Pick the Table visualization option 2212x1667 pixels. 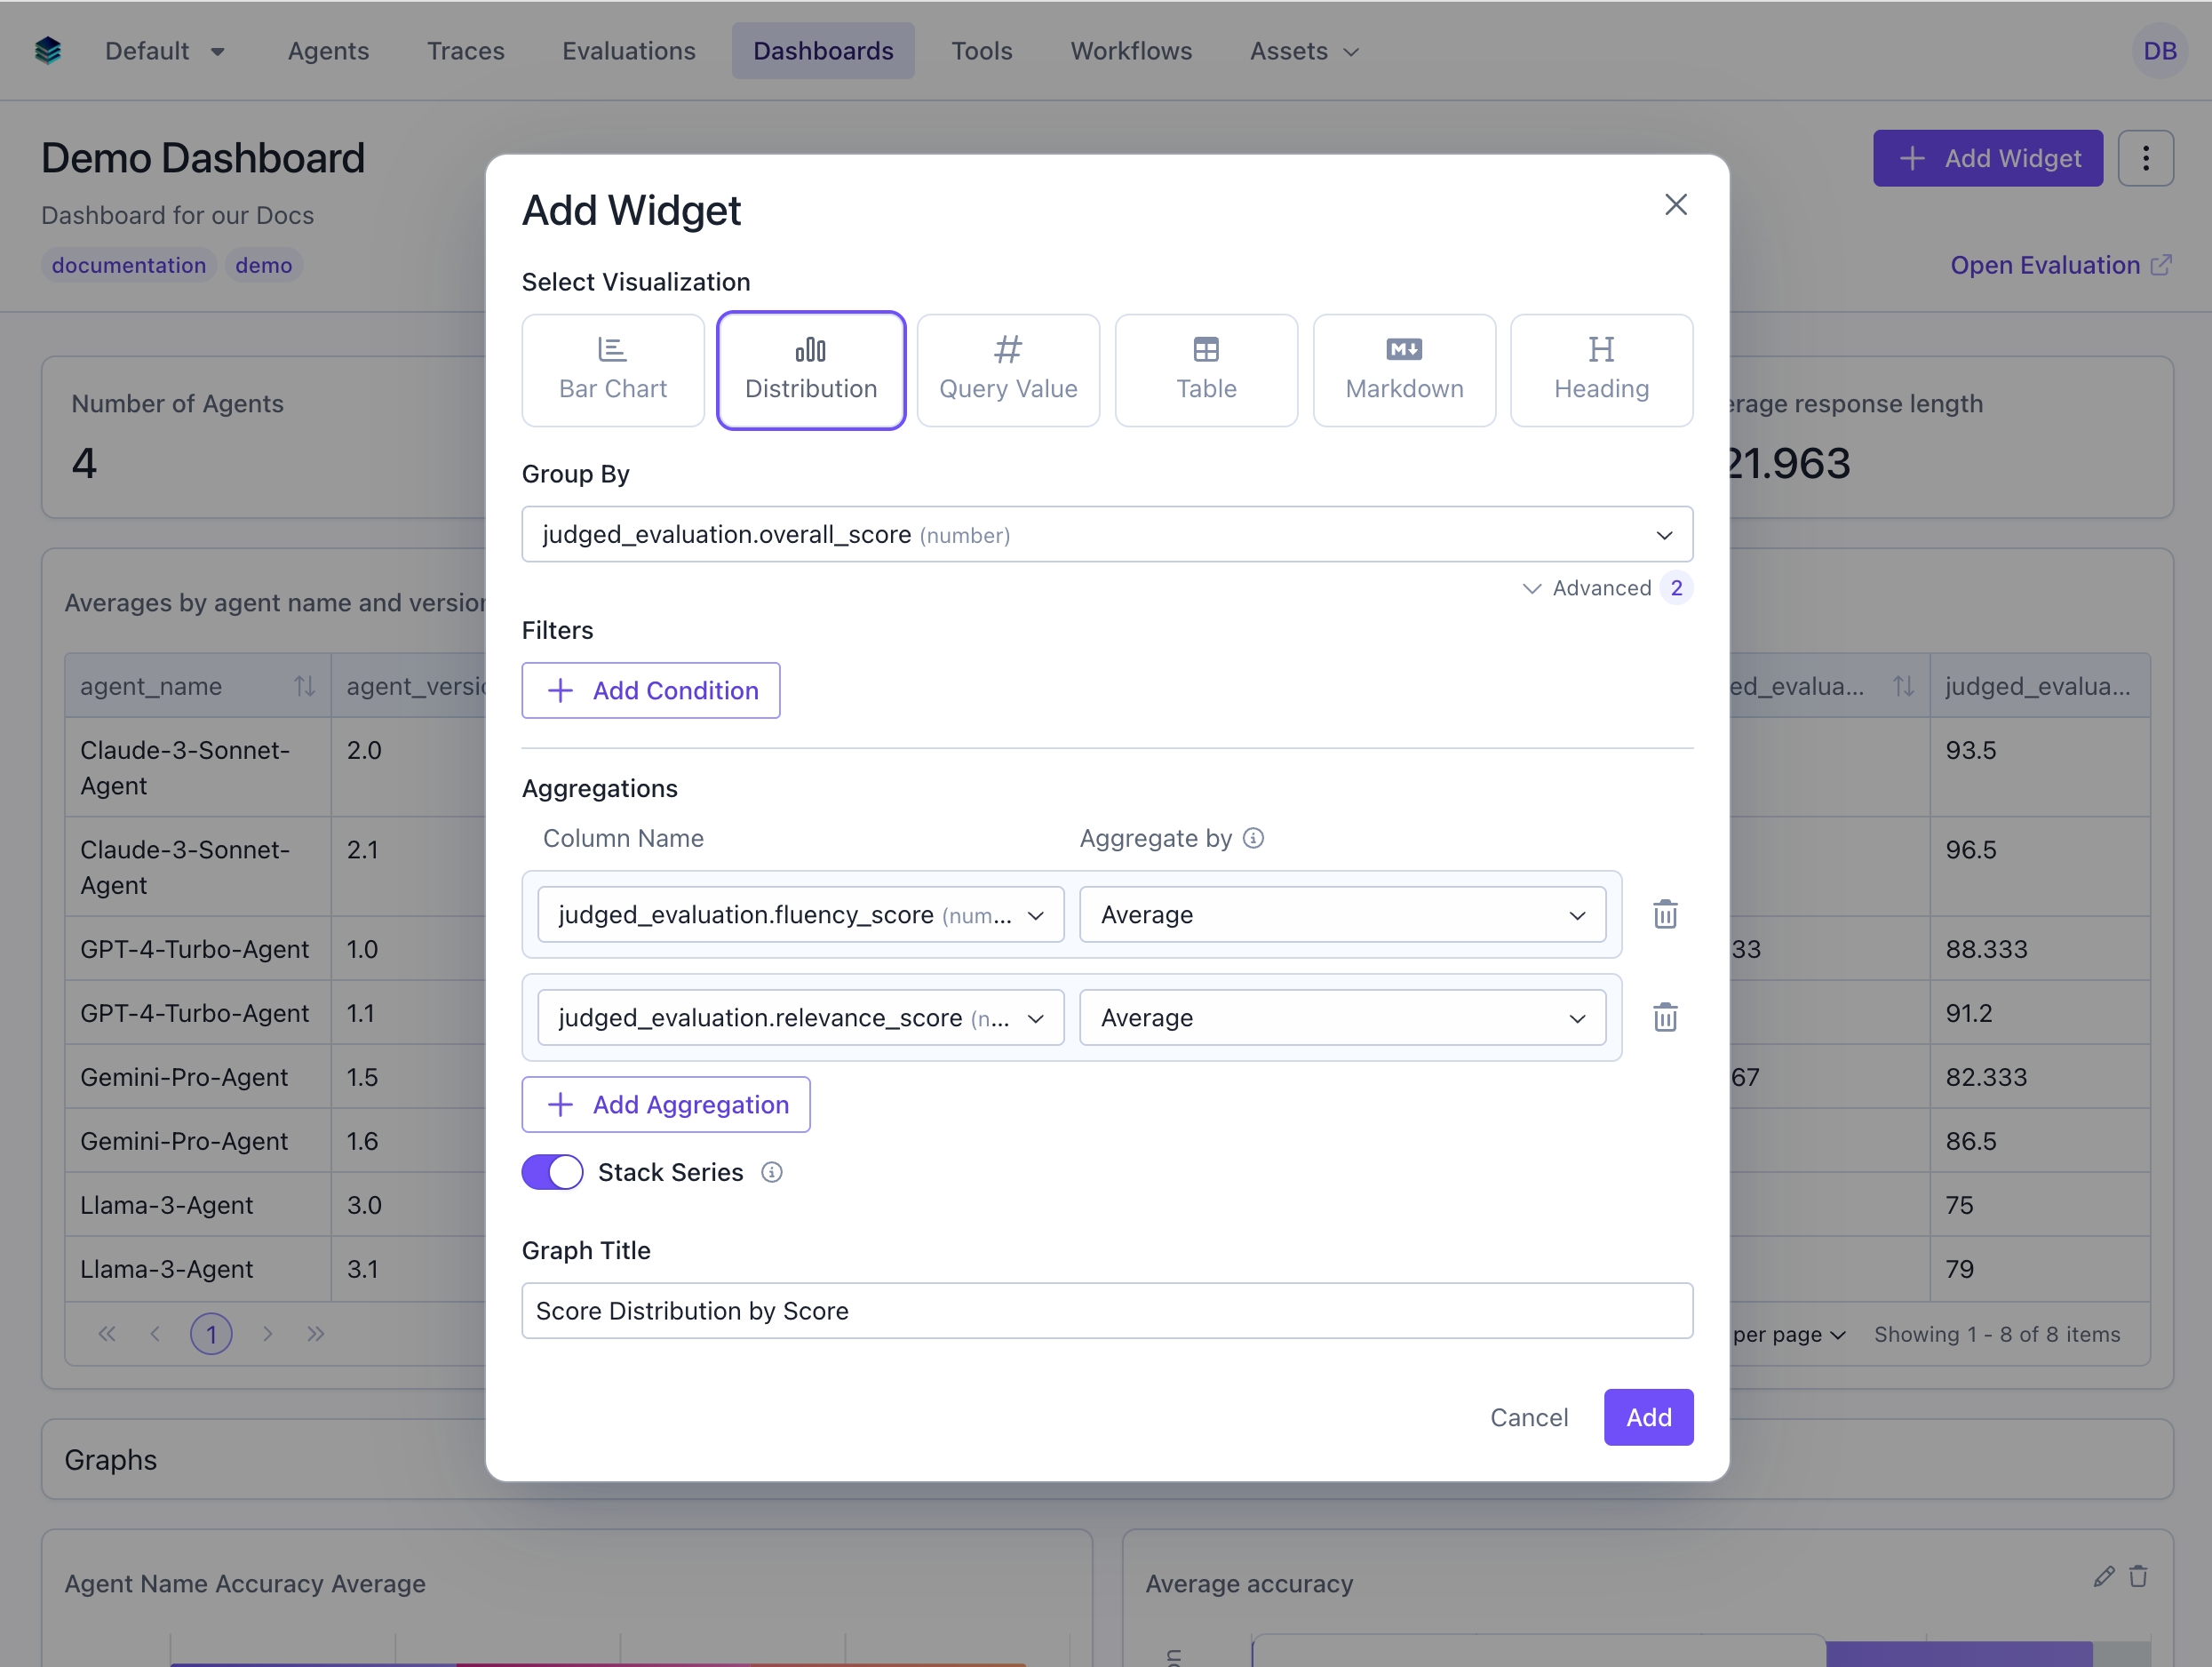click(x=1205, y=370)
